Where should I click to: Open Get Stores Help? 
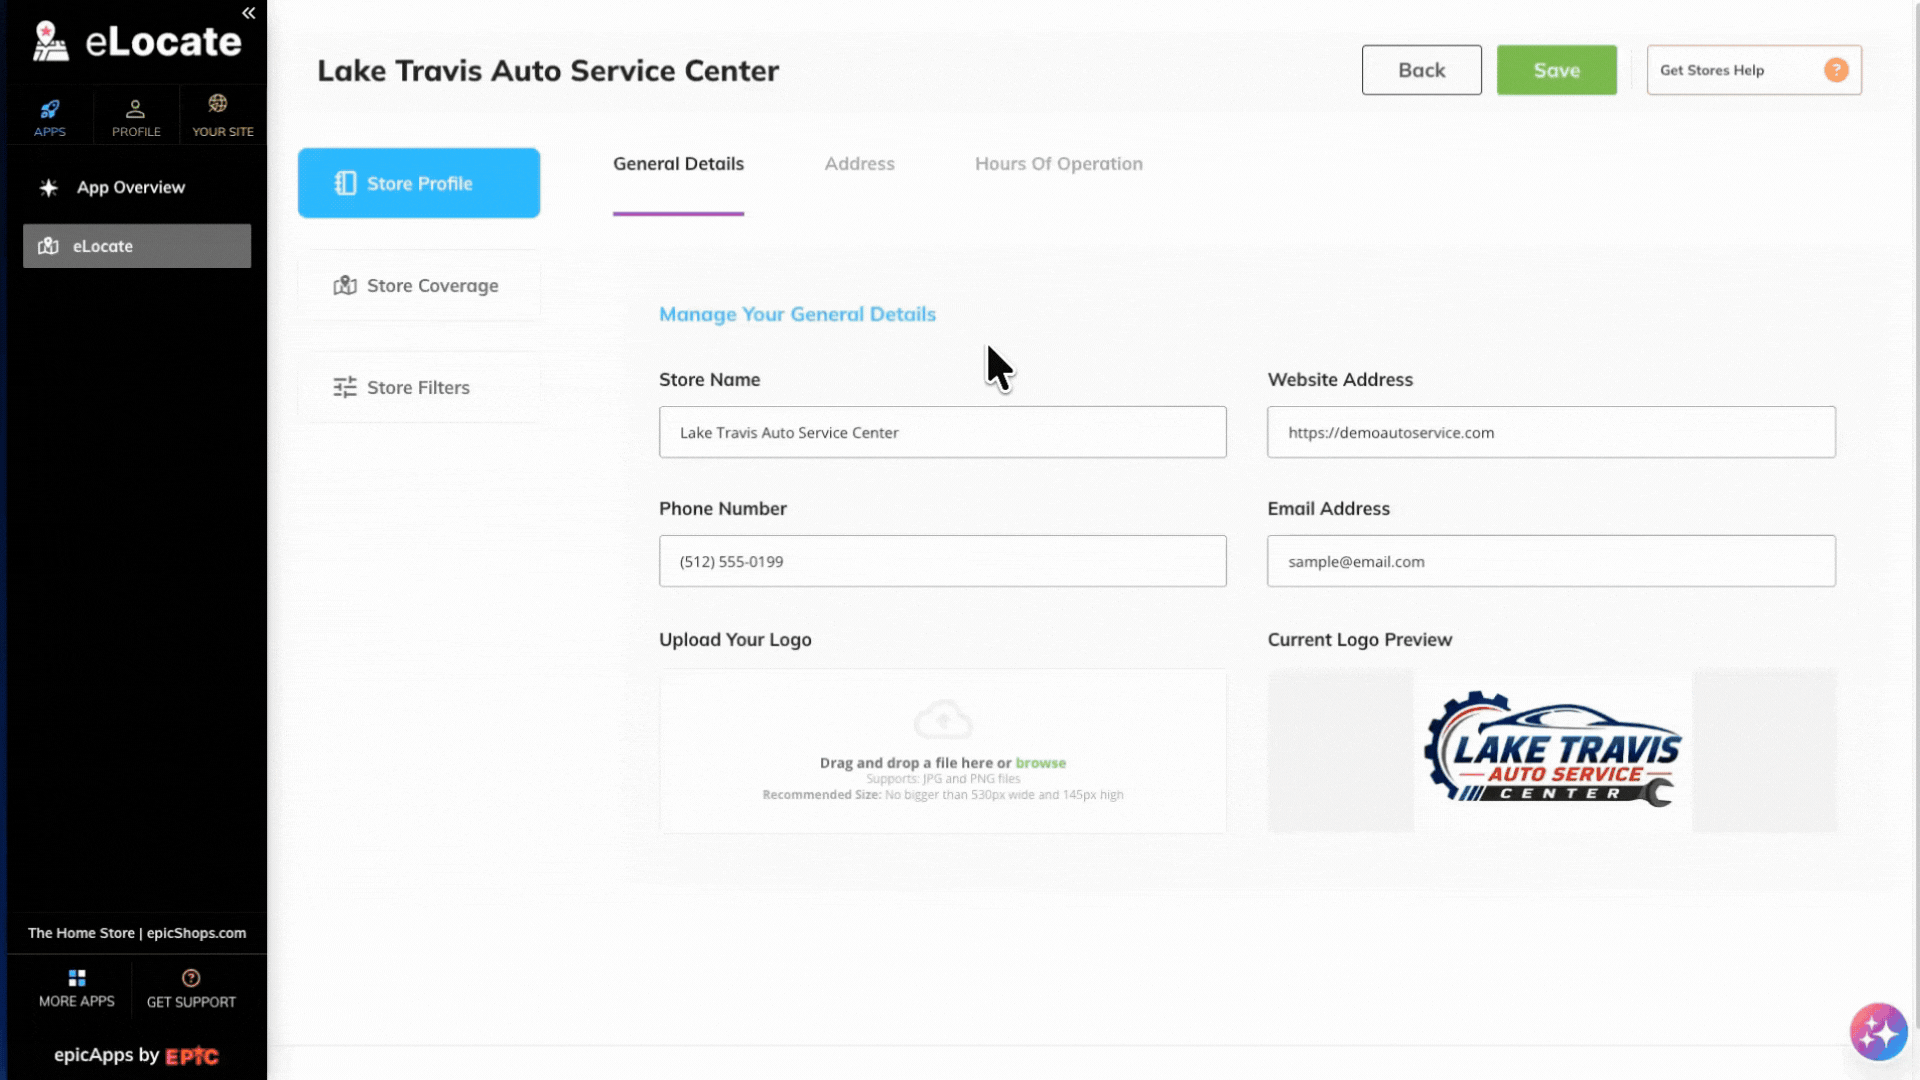tap(1754, 70)
